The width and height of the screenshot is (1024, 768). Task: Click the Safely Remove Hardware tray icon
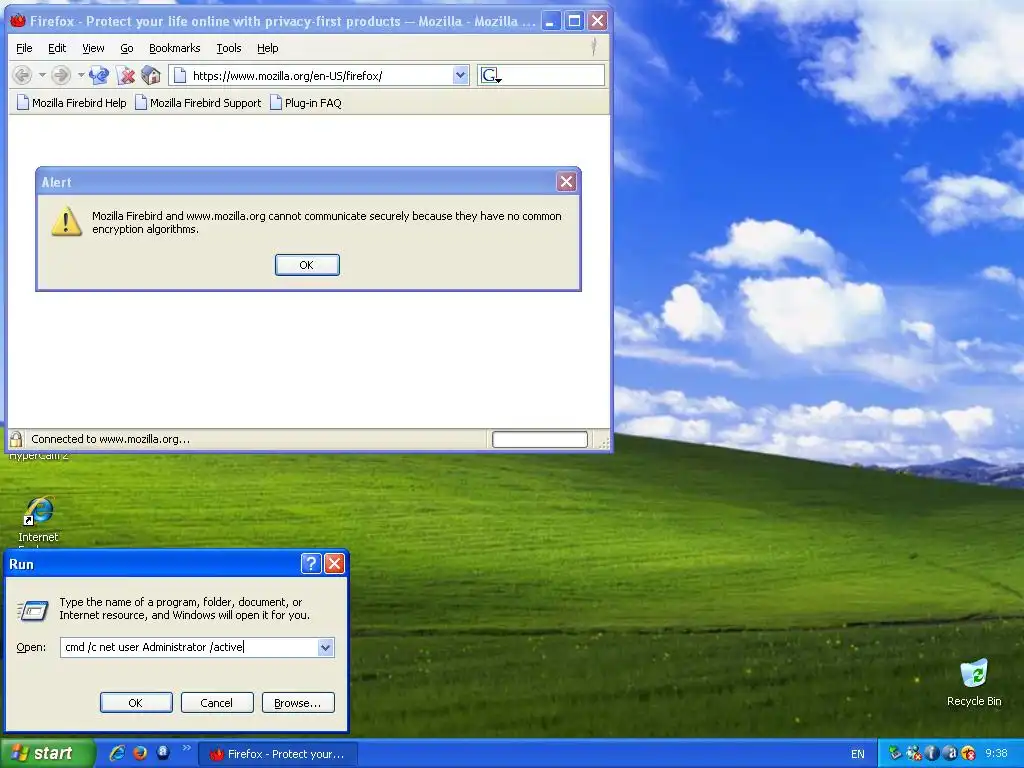point(895,754)
